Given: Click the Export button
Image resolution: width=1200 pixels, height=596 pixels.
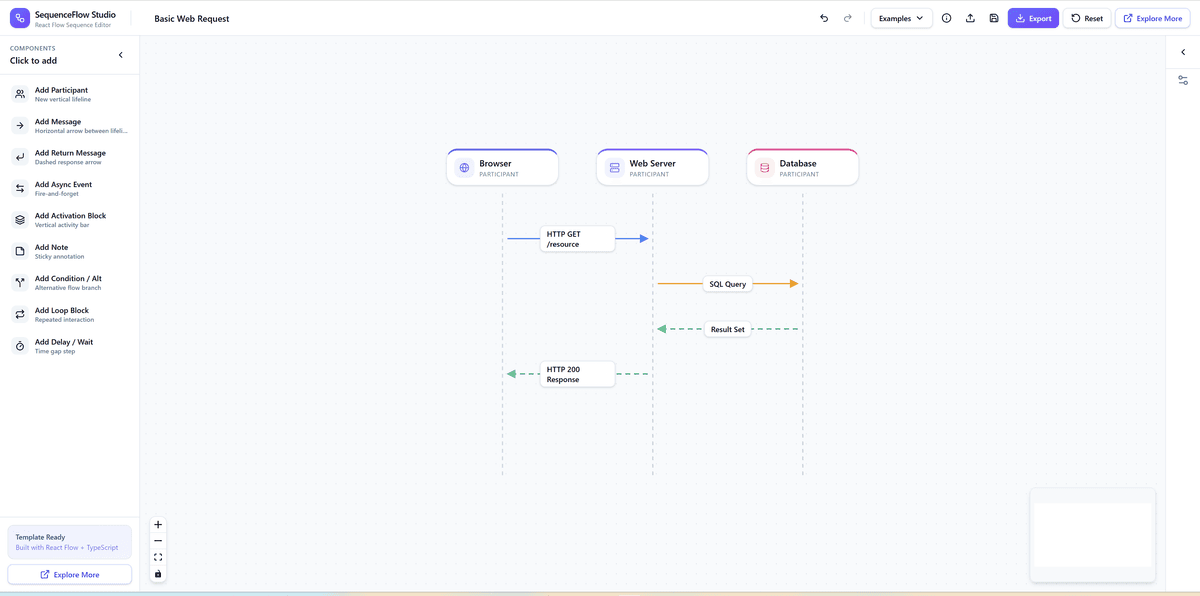Looking at the screenshot, I should click(1033, 18).
